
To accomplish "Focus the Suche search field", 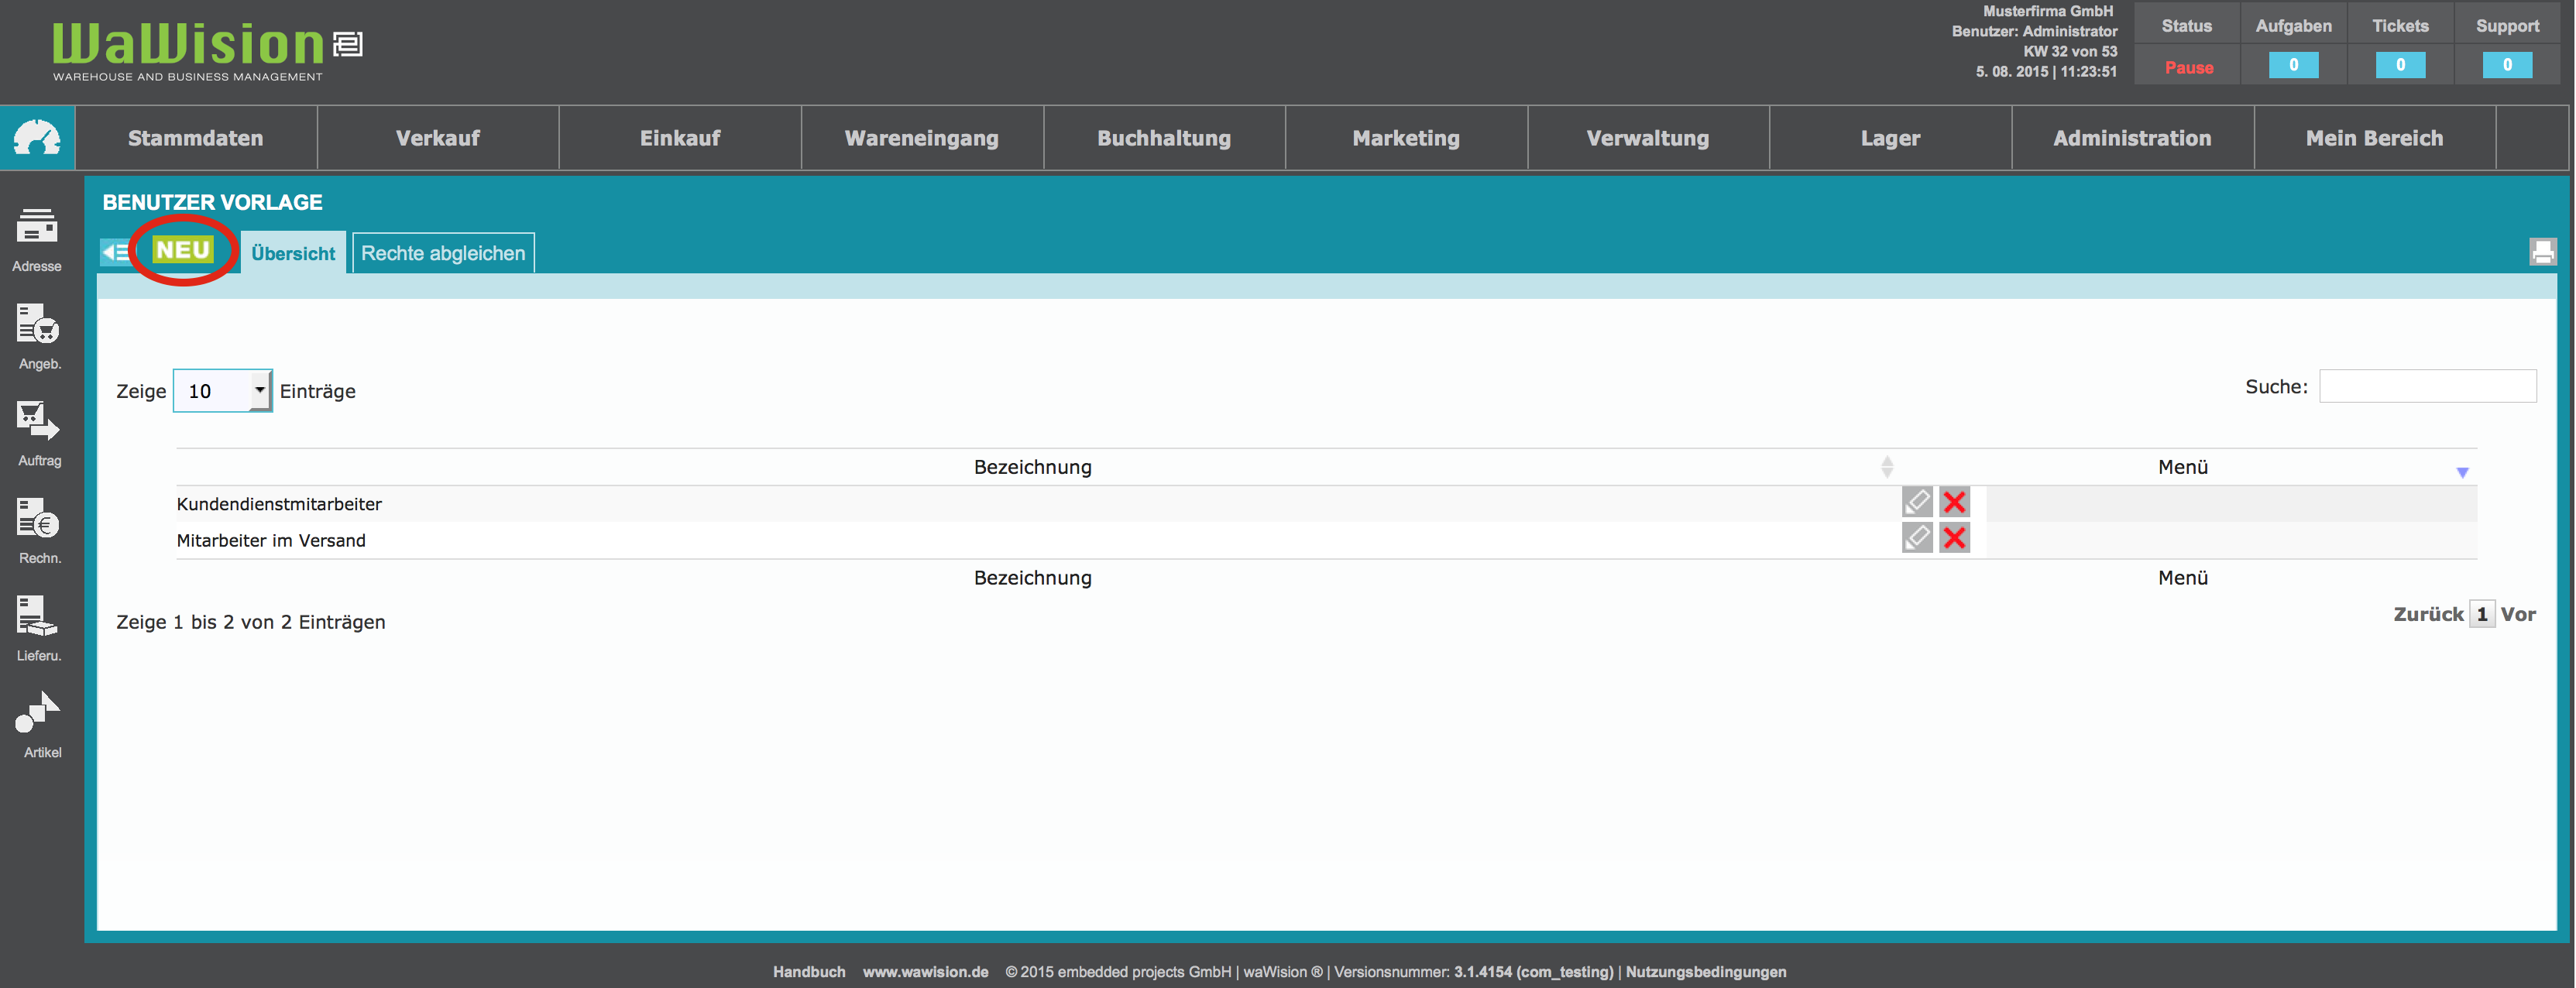I will (2427, 386).
